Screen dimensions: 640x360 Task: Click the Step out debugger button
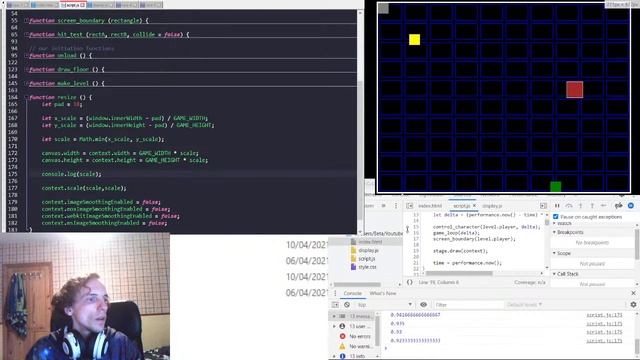click(592, 206)
